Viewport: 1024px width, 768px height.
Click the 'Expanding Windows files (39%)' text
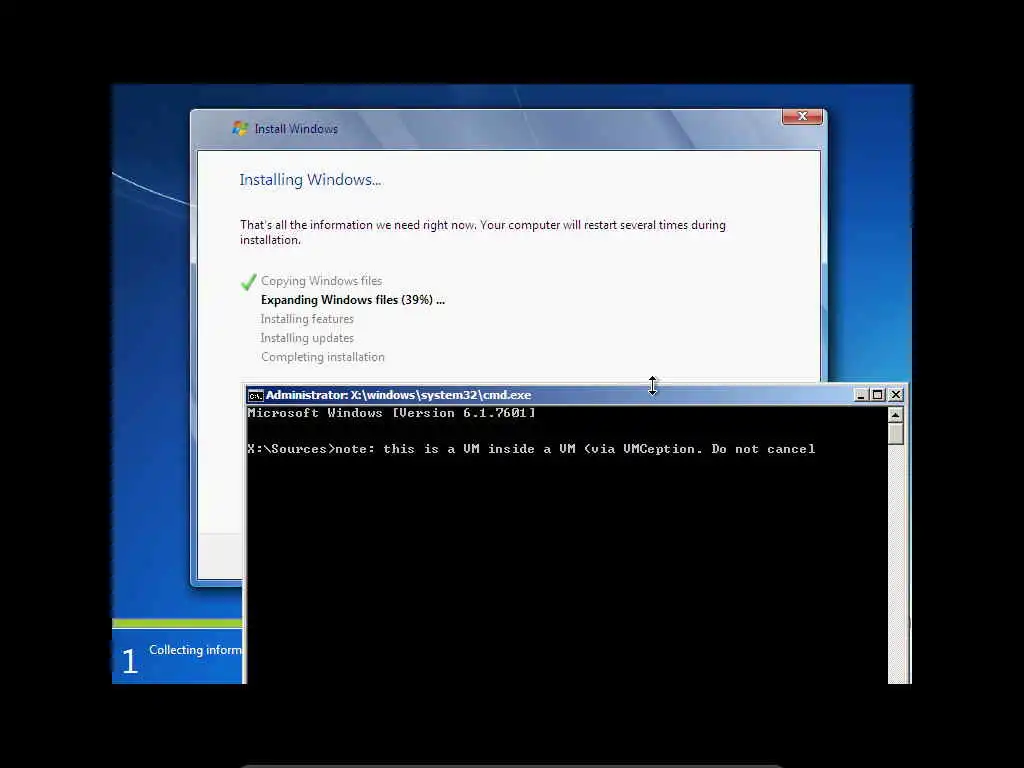coord(353,300)
